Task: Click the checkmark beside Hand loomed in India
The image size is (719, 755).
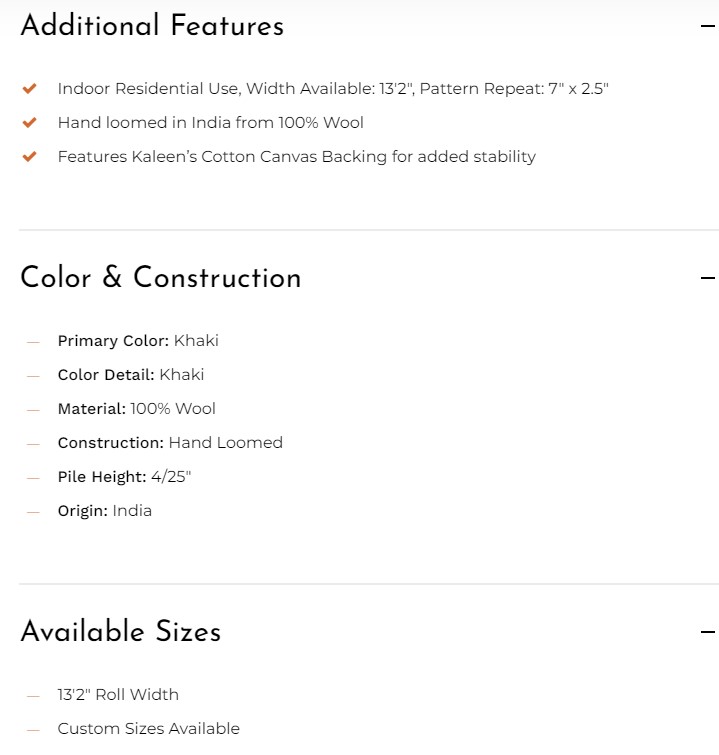Action: pyautogui.click(x=30, y=123)
